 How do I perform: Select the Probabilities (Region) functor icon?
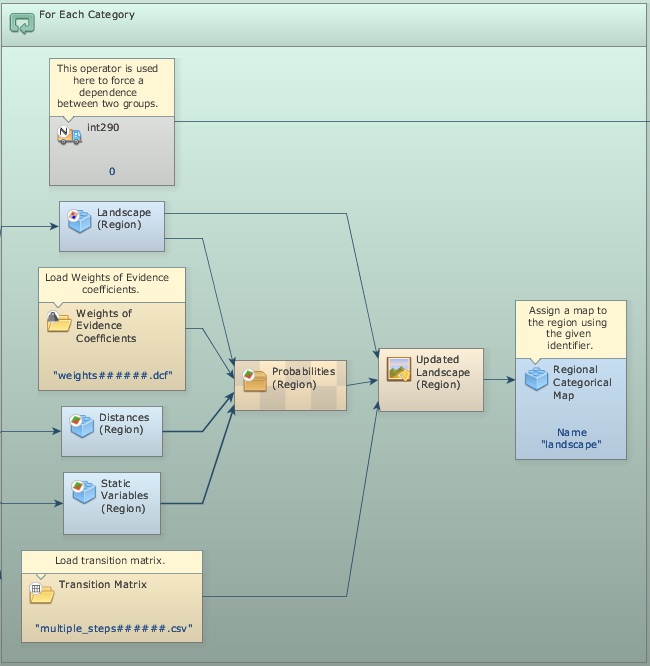(x=255, y=379)
